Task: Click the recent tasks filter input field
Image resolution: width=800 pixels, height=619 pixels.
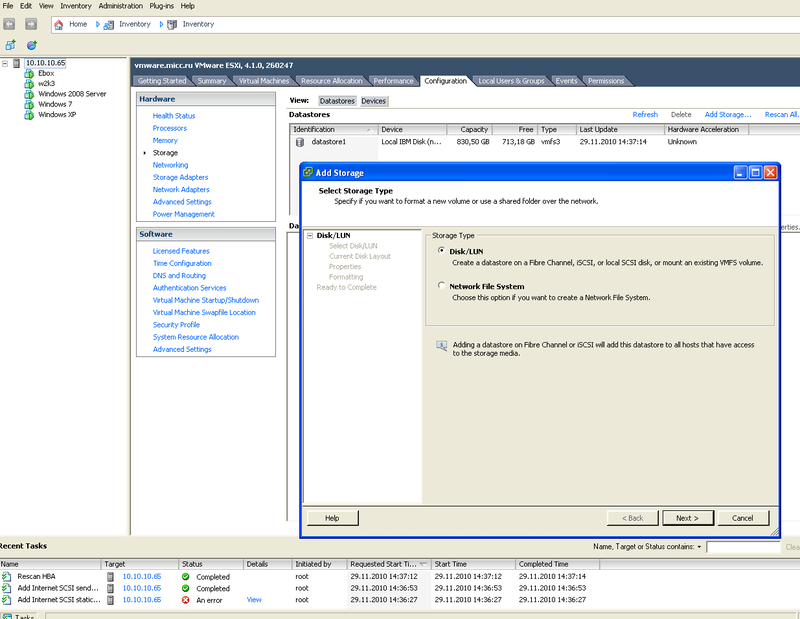Action: pyautogui.click(x=743, y=547)
